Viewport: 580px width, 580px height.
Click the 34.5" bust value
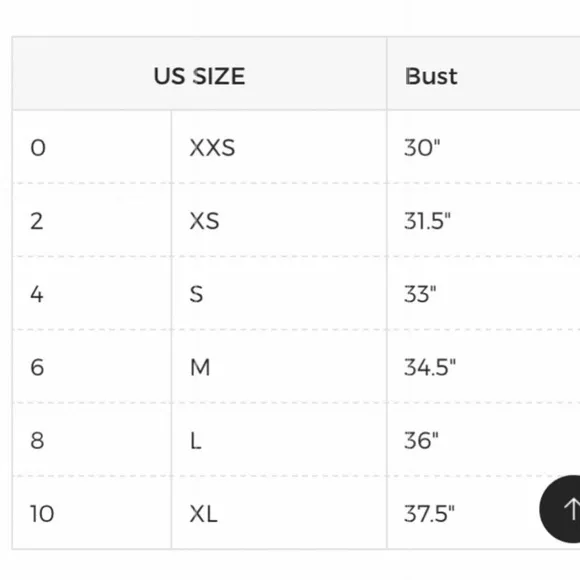(x=430, y=367)
